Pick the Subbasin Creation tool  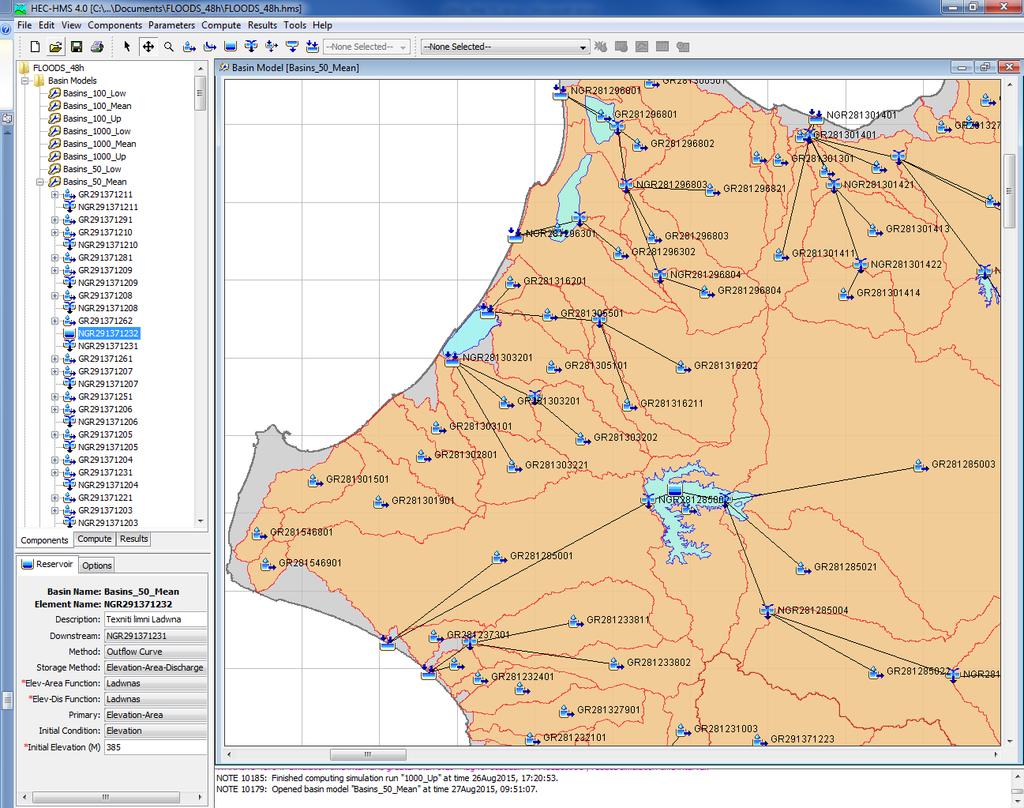click(x=189, y=46)
